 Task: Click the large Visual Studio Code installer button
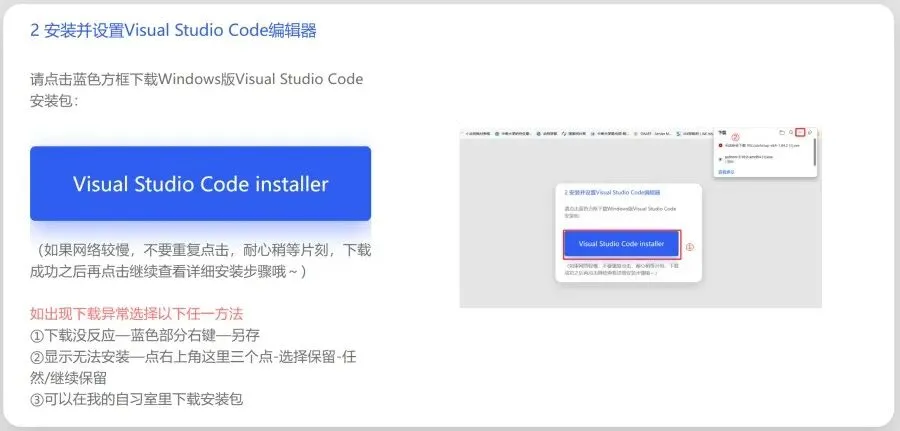click(x=200, y=184)
